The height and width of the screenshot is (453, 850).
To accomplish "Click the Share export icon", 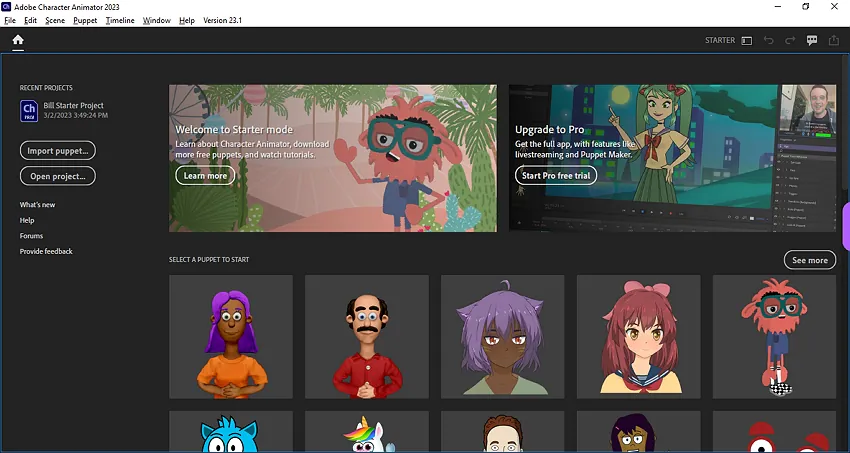I will point(833,40).
